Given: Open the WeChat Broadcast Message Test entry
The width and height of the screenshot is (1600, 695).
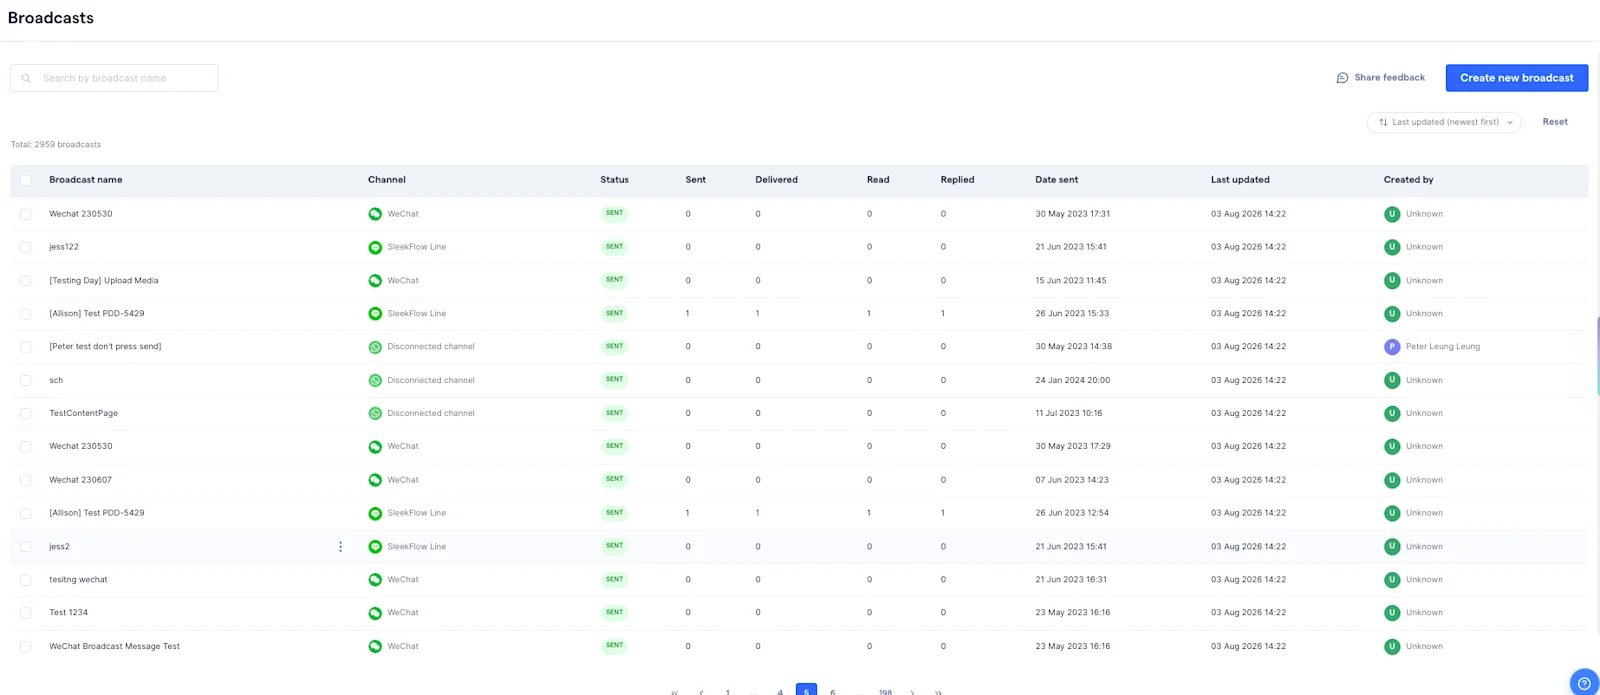Looking at the screenshot, I should [x=115, y=647].
